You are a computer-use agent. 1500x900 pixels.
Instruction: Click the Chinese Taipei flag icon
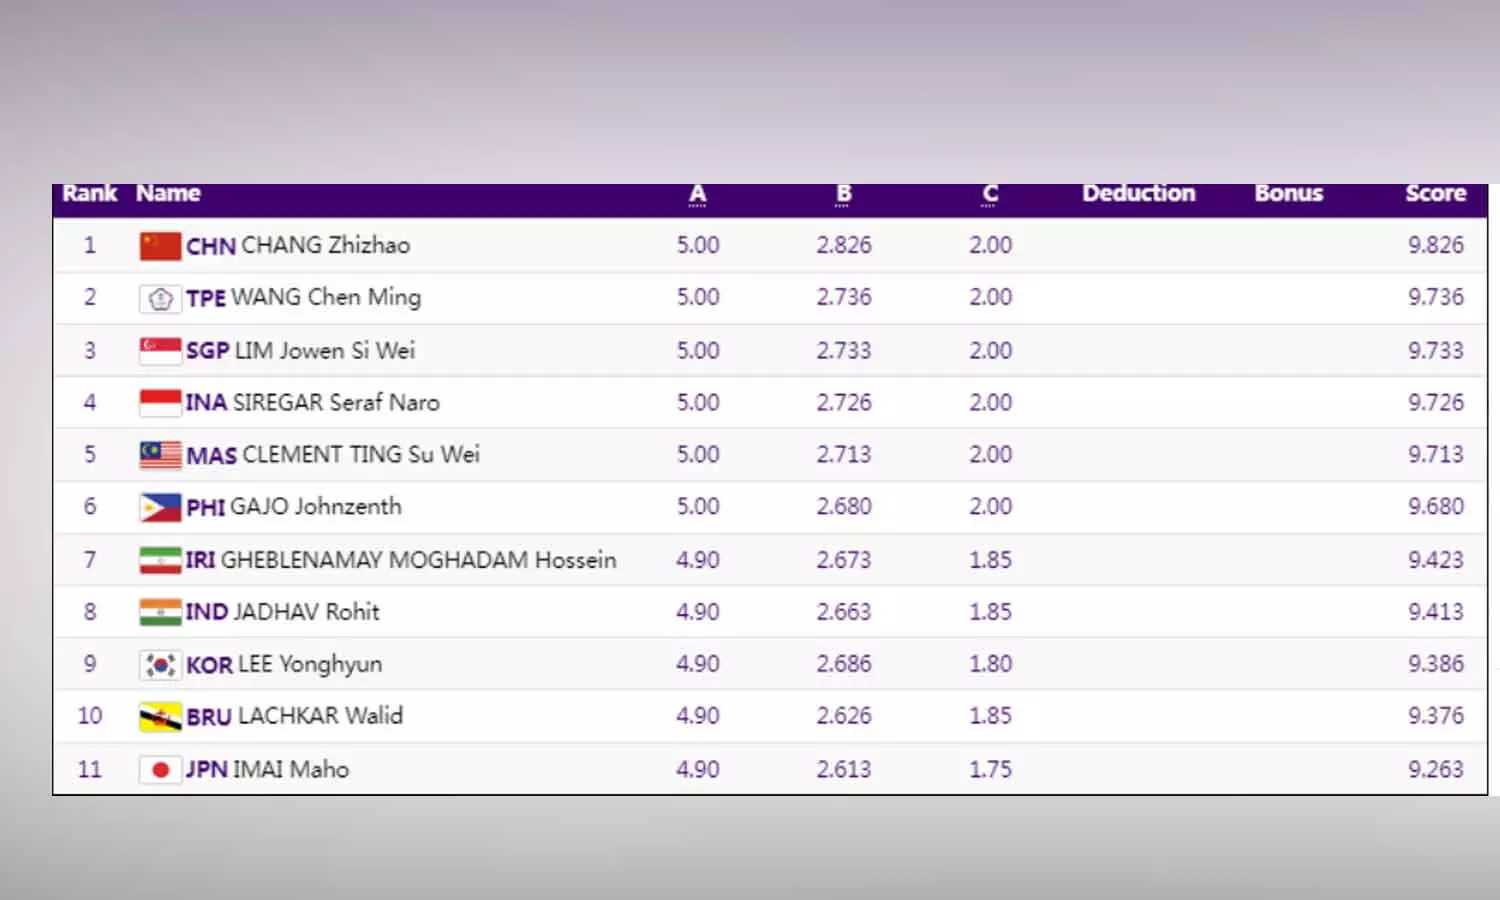pyautogui.click(x=160, y=298)
